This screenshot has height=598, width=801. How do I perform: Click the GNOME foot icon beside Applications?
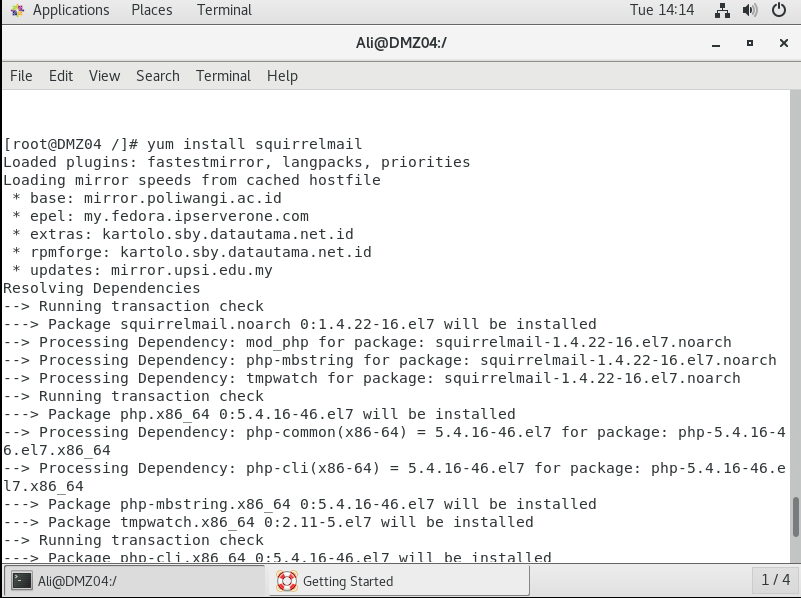[17, 10]
